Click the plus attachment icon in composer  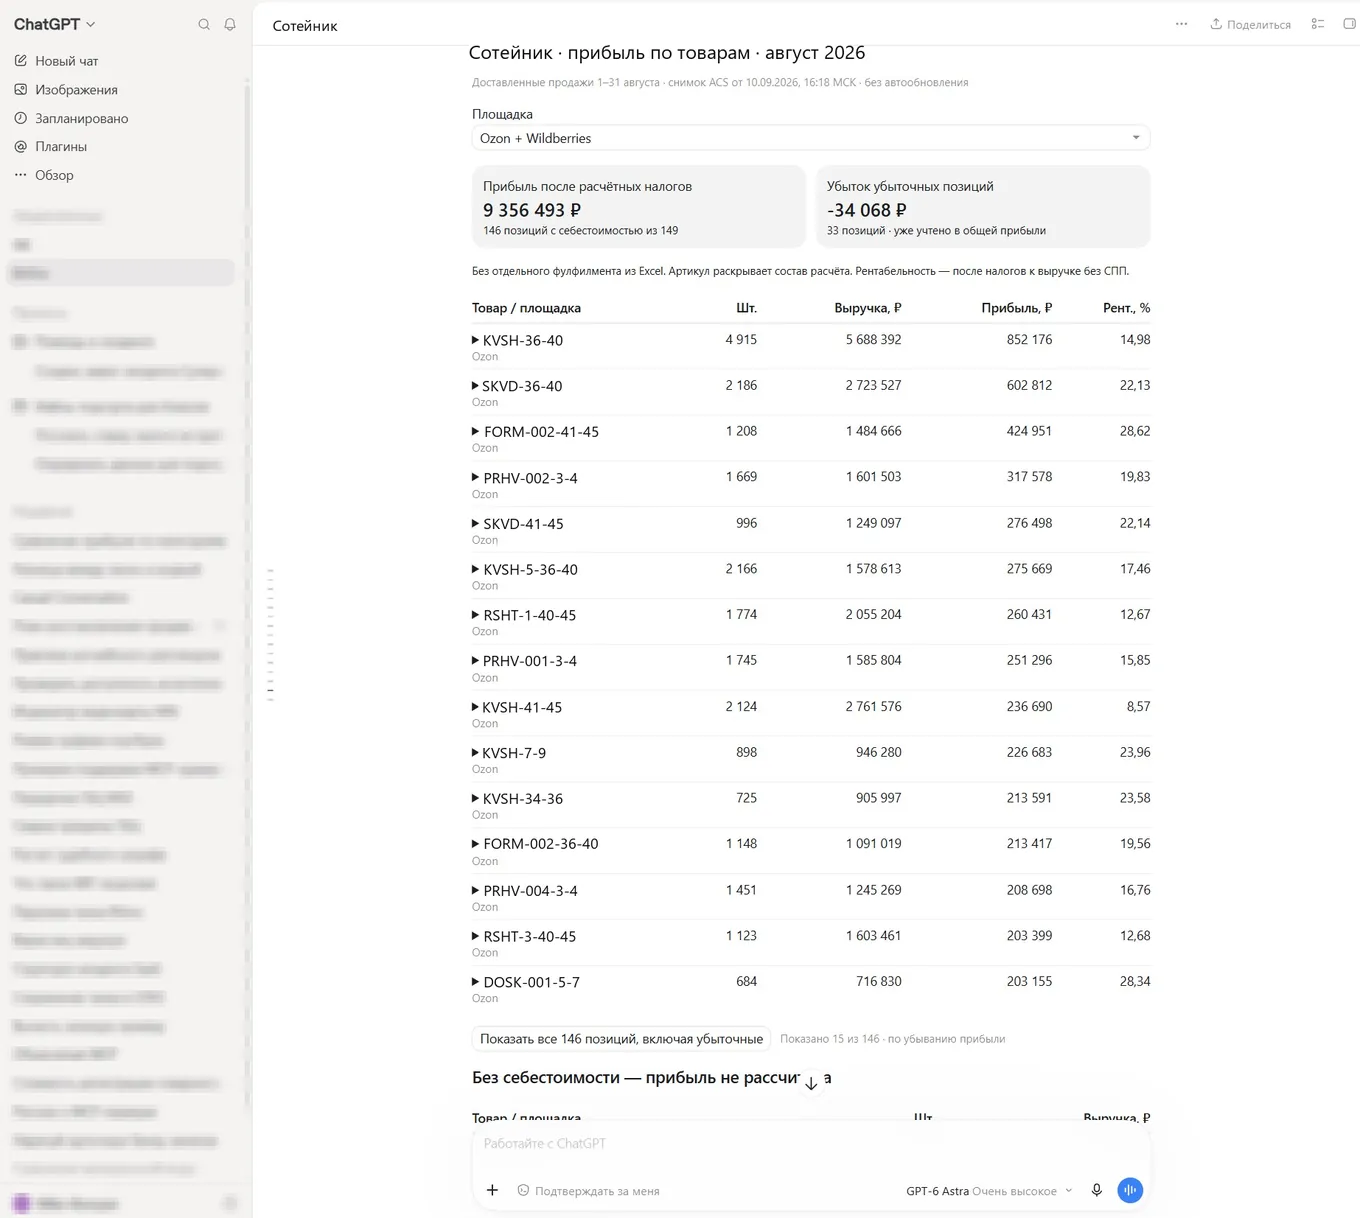point(492,1190)
